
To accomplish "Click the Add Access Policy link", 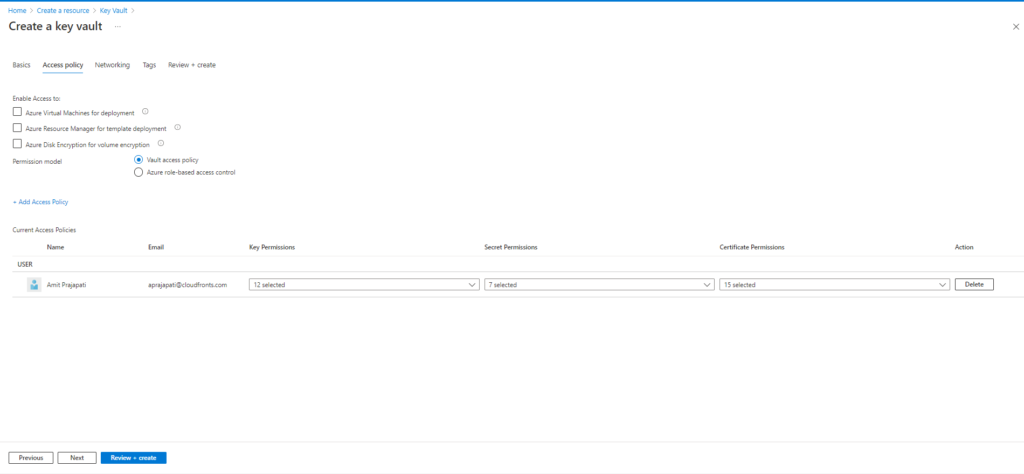I will coord(40,202).
